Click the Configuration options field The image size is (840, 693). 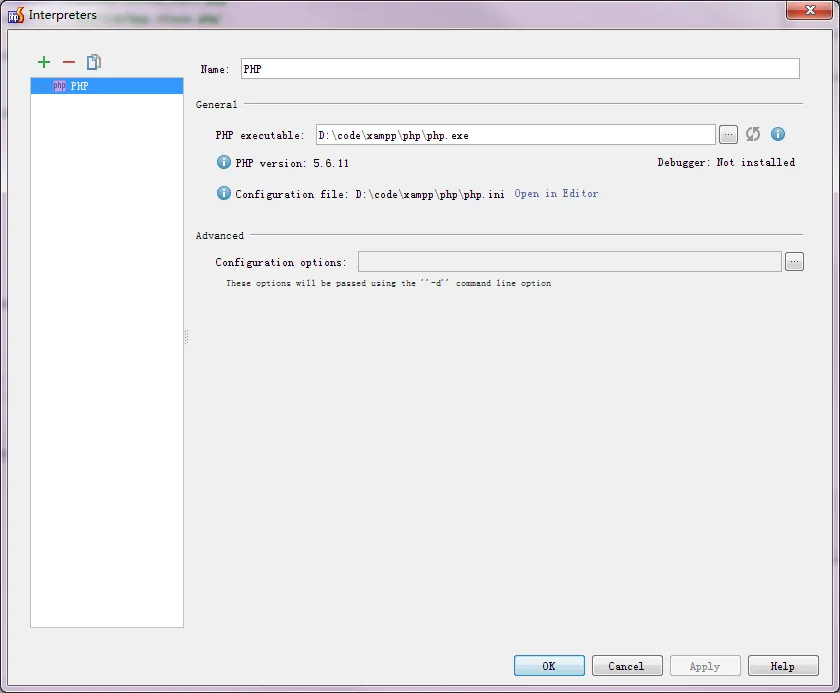pos(569,261)
